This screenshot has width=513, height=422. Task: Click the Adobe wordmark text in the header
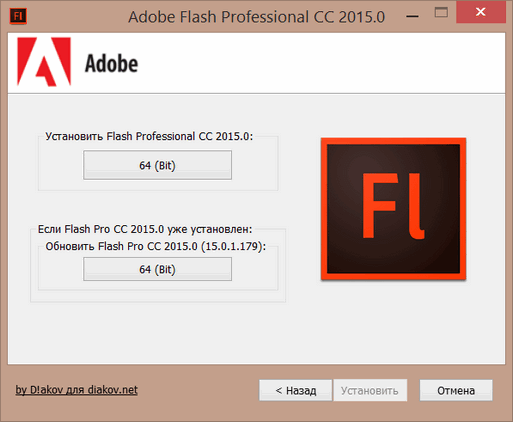click(111, 63)
